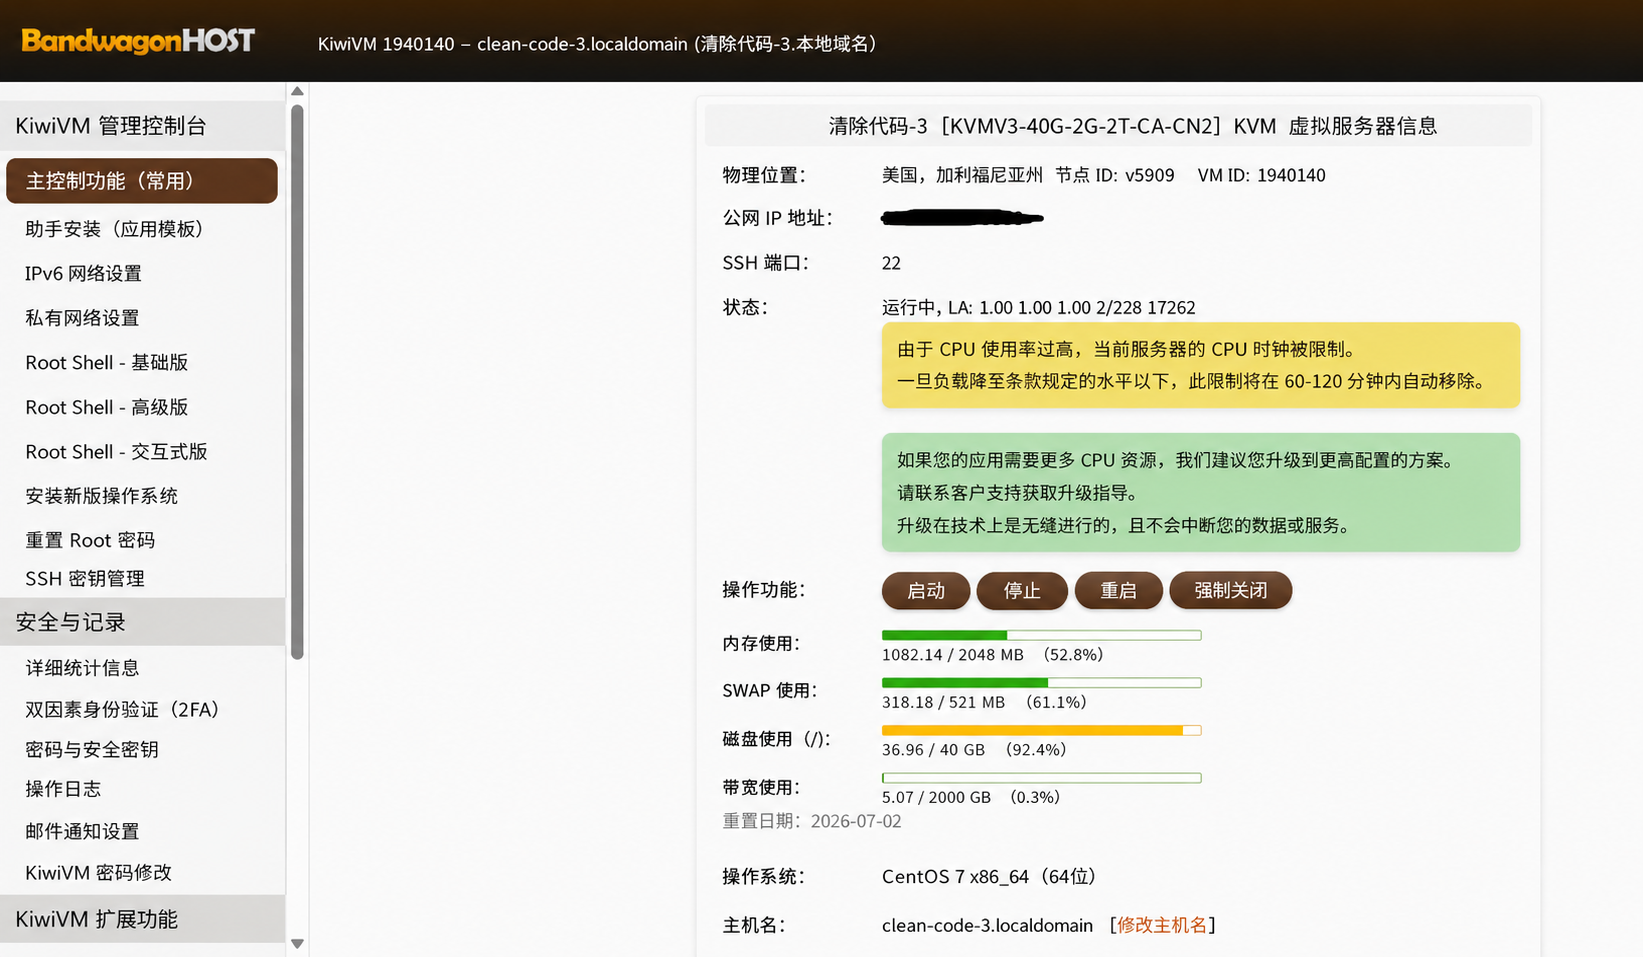The image size is (1643, 957).
Task: Click the disk value 36.96 / 40 GB
Action: (933, 750)
